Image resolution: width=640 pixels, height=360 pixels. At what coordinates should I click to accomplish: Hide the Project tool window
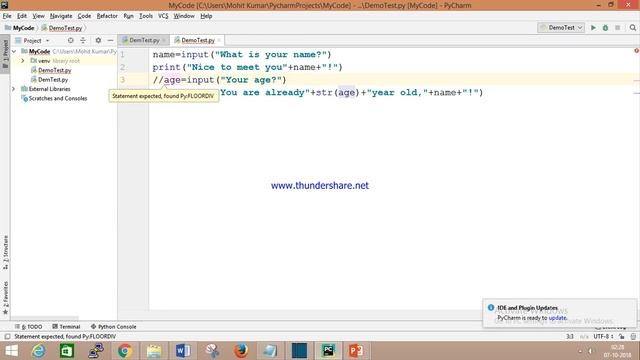point(110,40)
